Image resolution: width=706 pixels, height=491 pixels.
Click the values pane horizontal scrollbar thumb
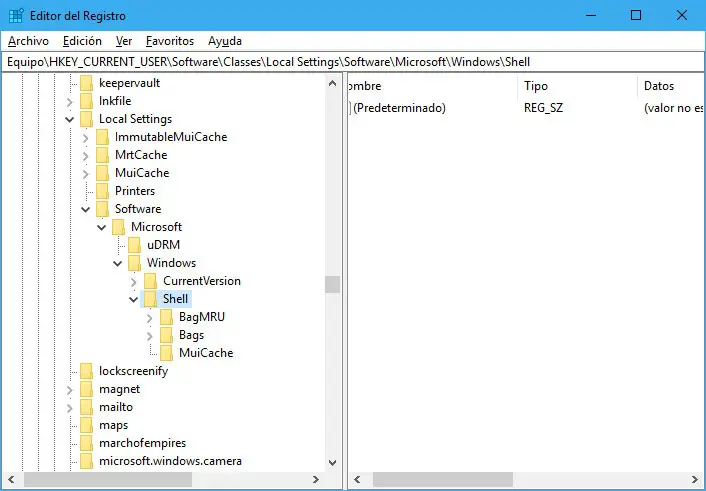(443, 480)
